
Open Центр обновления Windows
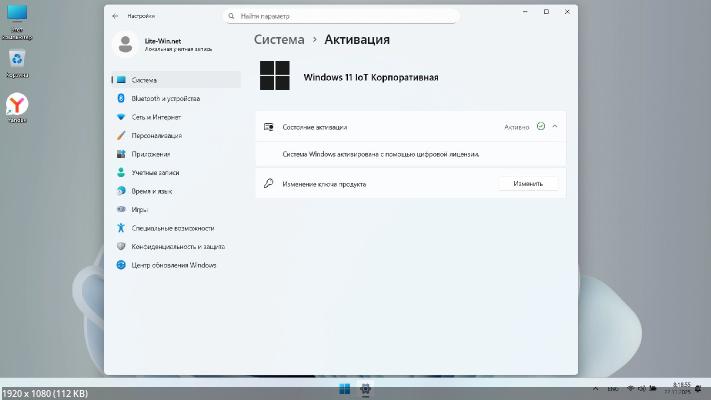pyautogui.click(x=173, y=265)
